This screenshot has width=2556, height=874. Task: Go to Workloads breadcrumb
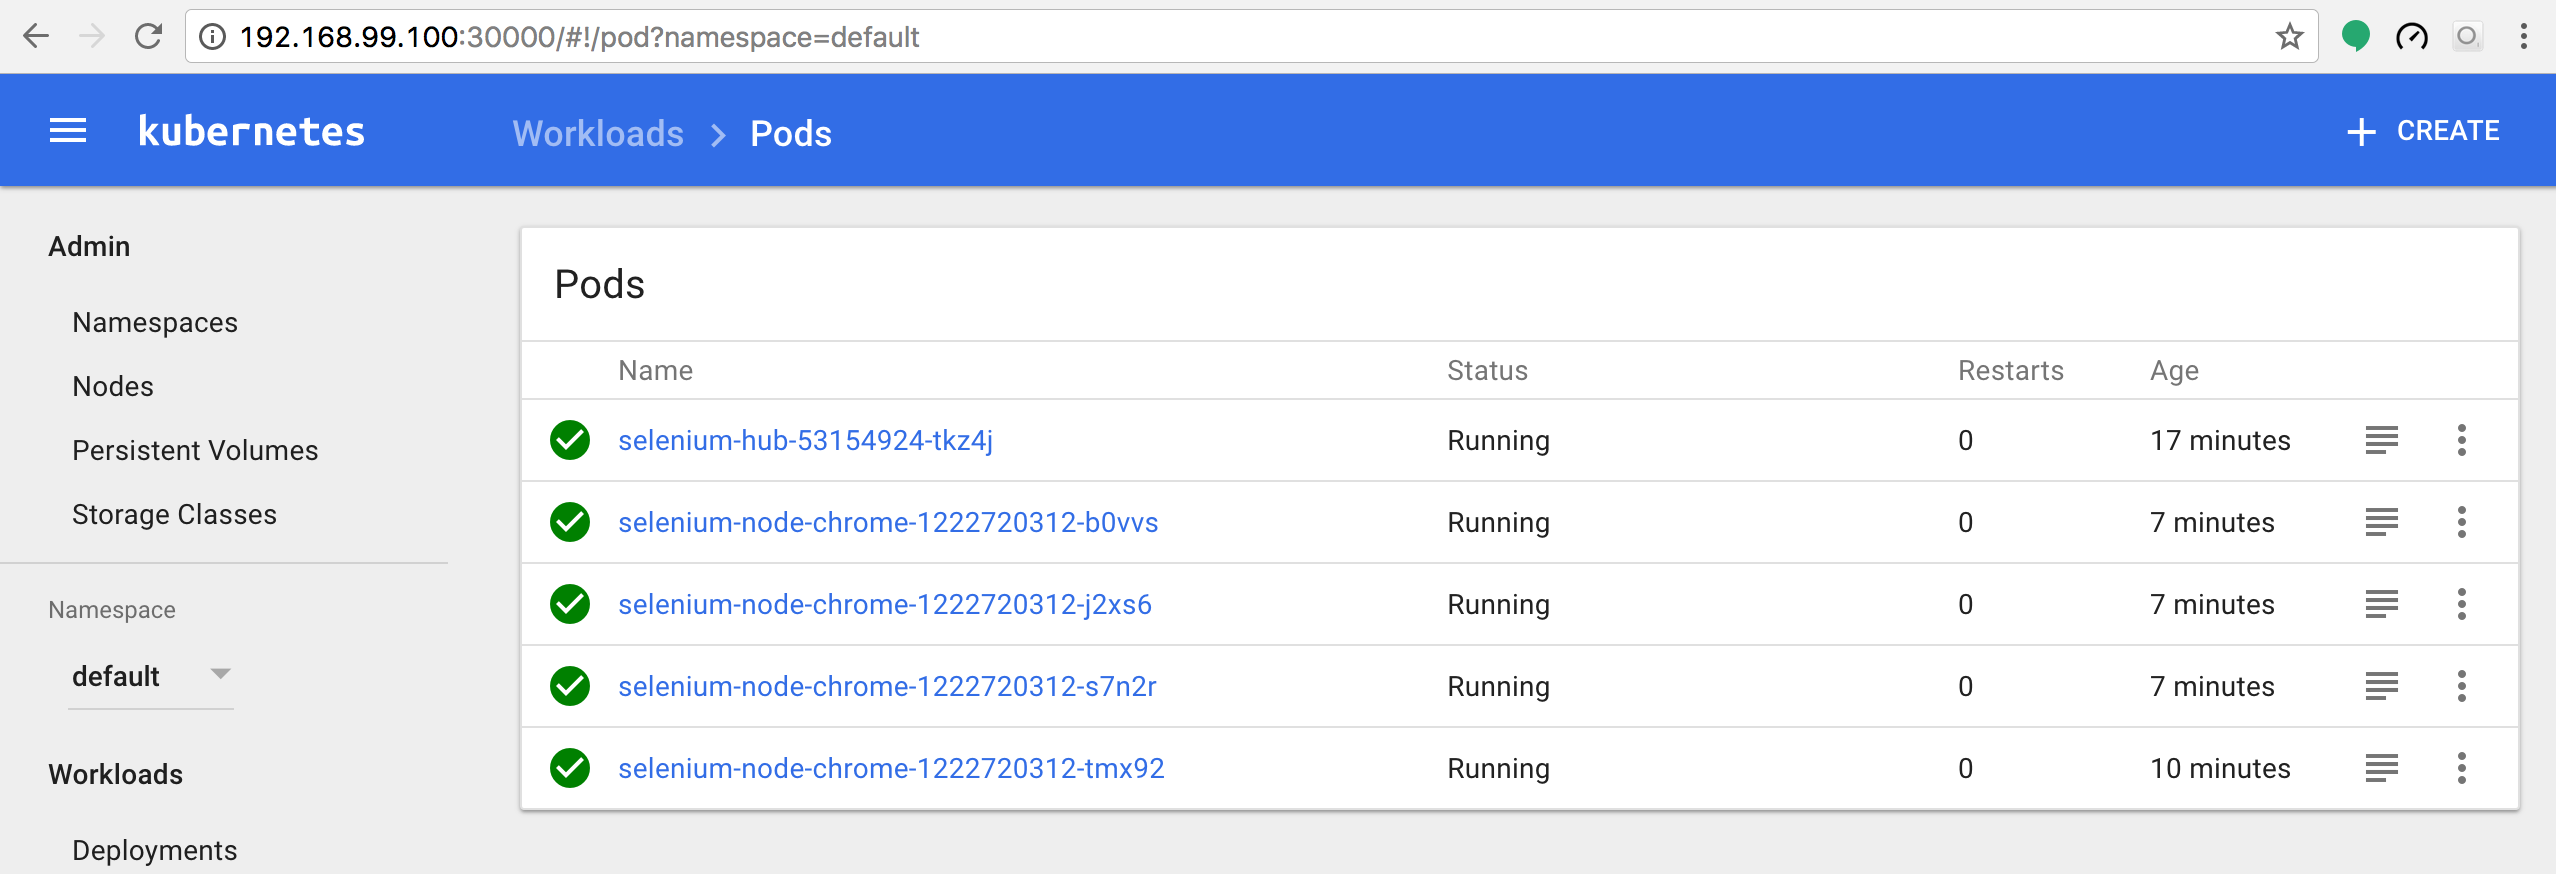click(x=598, y=133)
